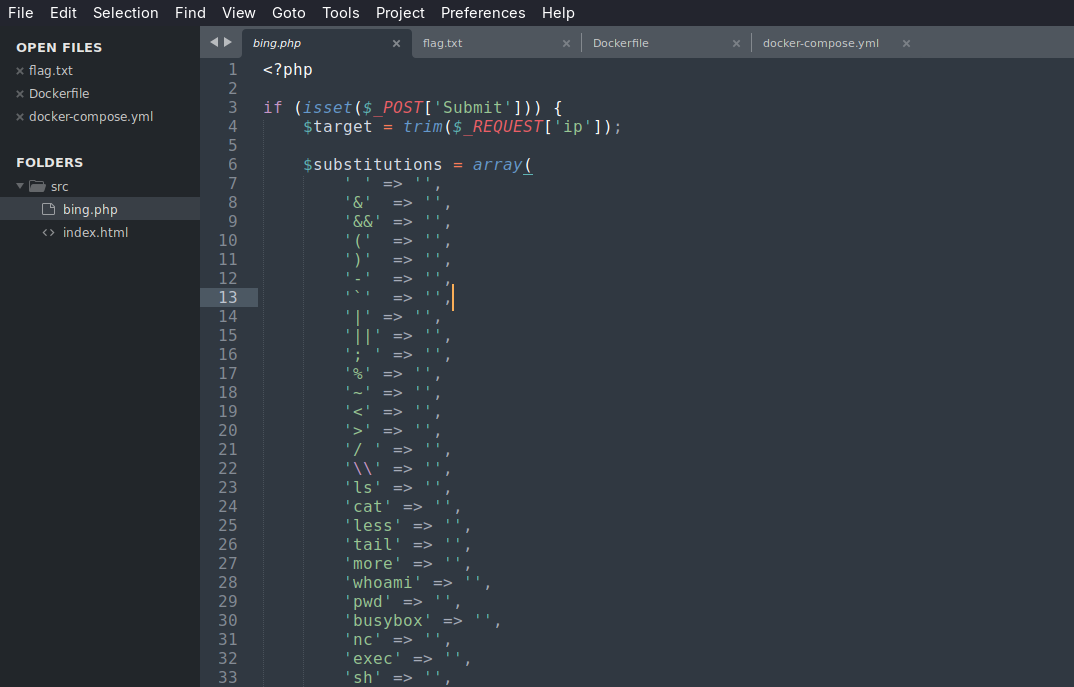Viewport: 1074px width, 687px height.
Task: Open the Preferences menu
Action: (x=483, y=12)
